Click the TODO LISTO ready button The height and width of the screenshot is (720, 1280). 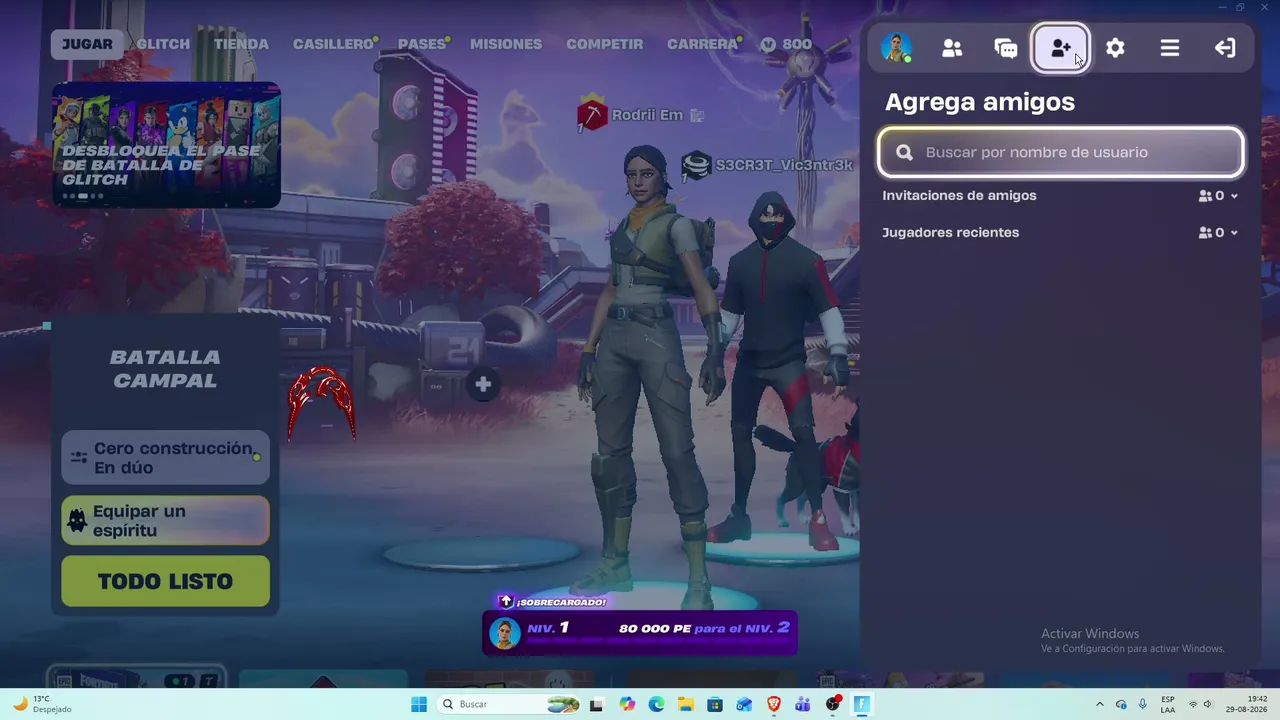pos(166,581)
